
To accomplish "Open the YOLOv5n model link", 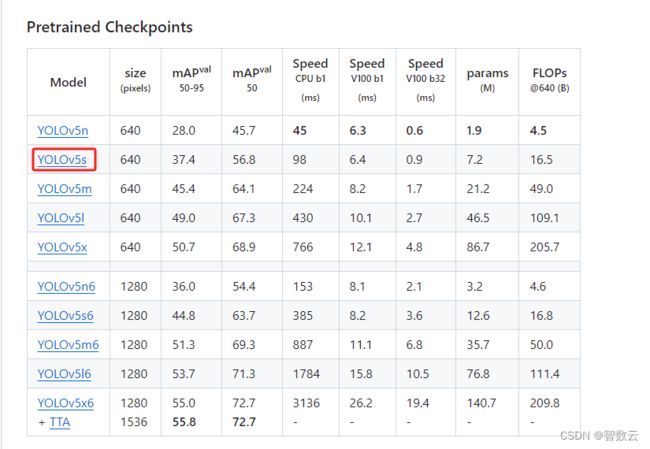I will (x=63, y=131).
